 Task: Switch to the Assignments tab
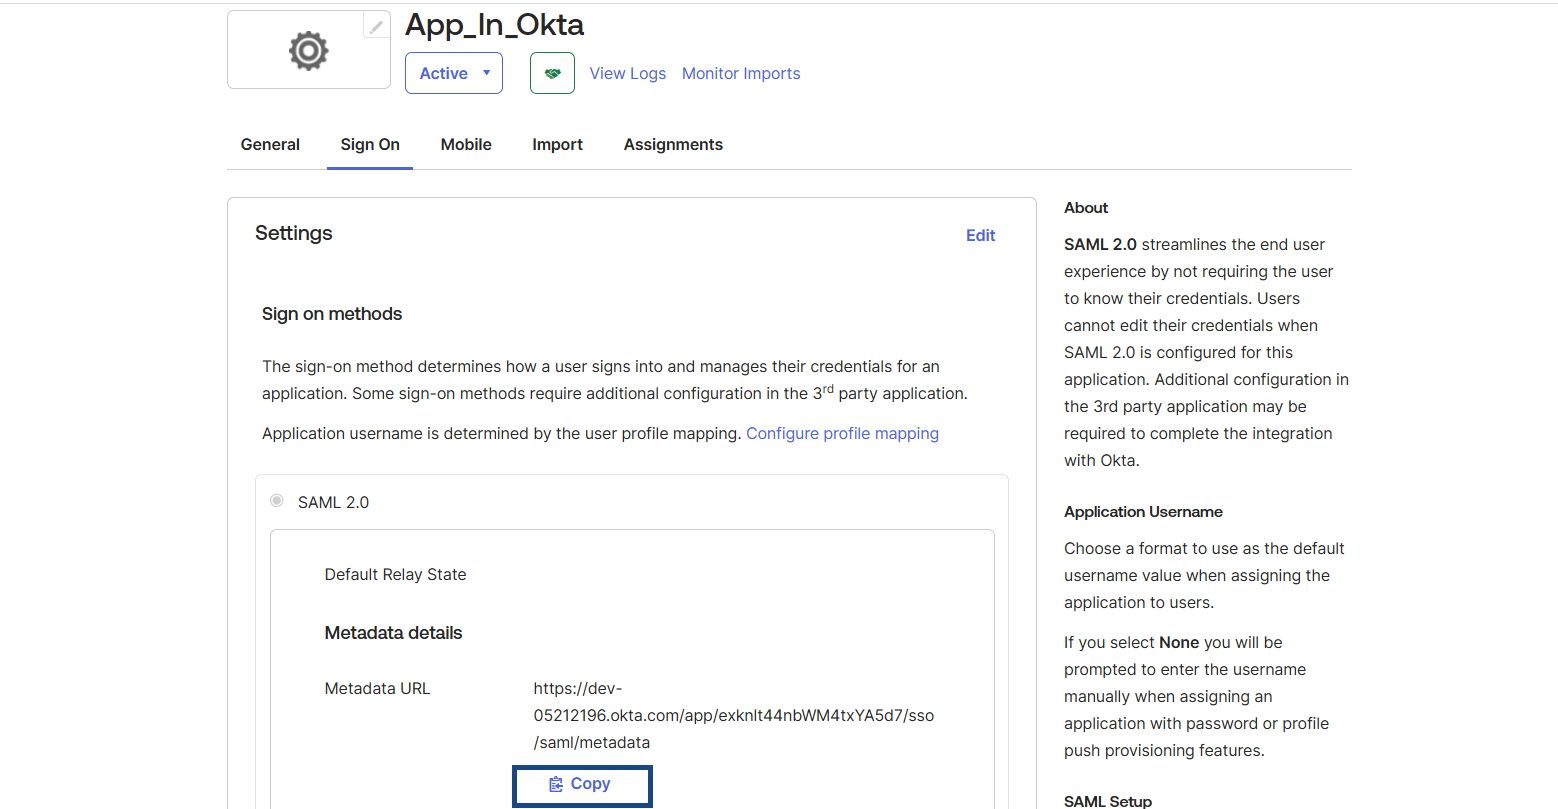[x=673, y=144]
